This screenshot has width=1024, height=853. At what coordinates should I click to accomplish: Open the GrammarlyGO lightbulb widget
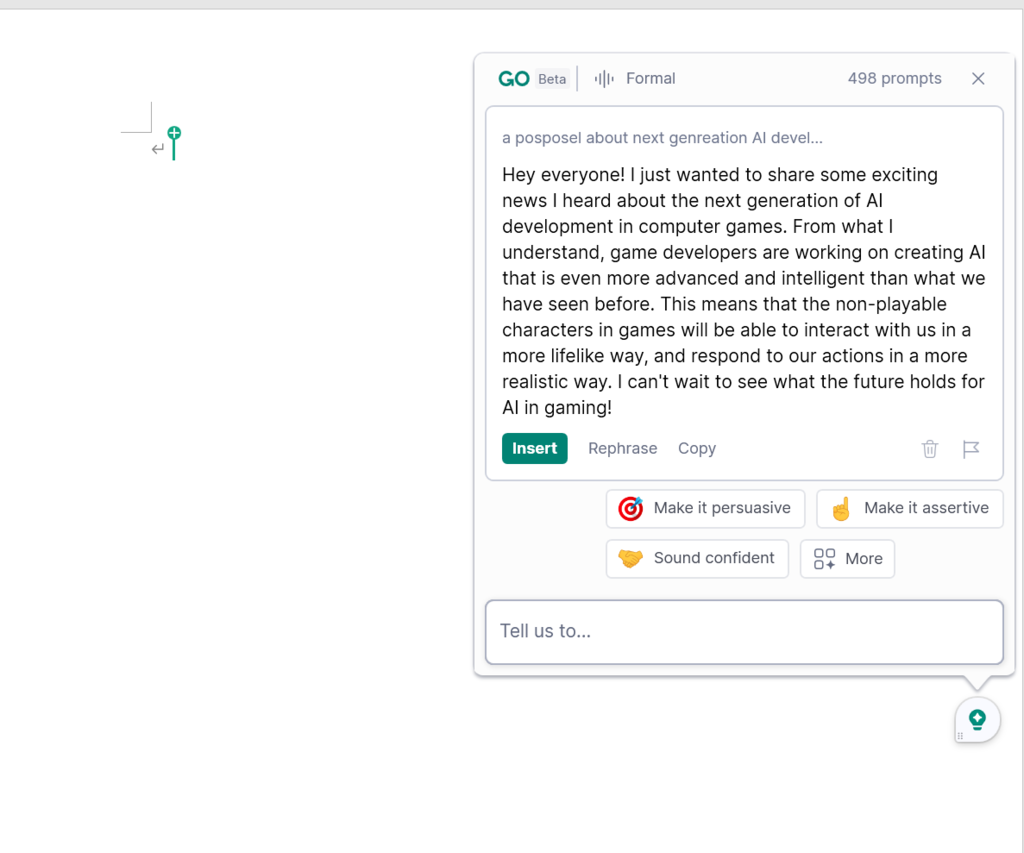(976, 719)
